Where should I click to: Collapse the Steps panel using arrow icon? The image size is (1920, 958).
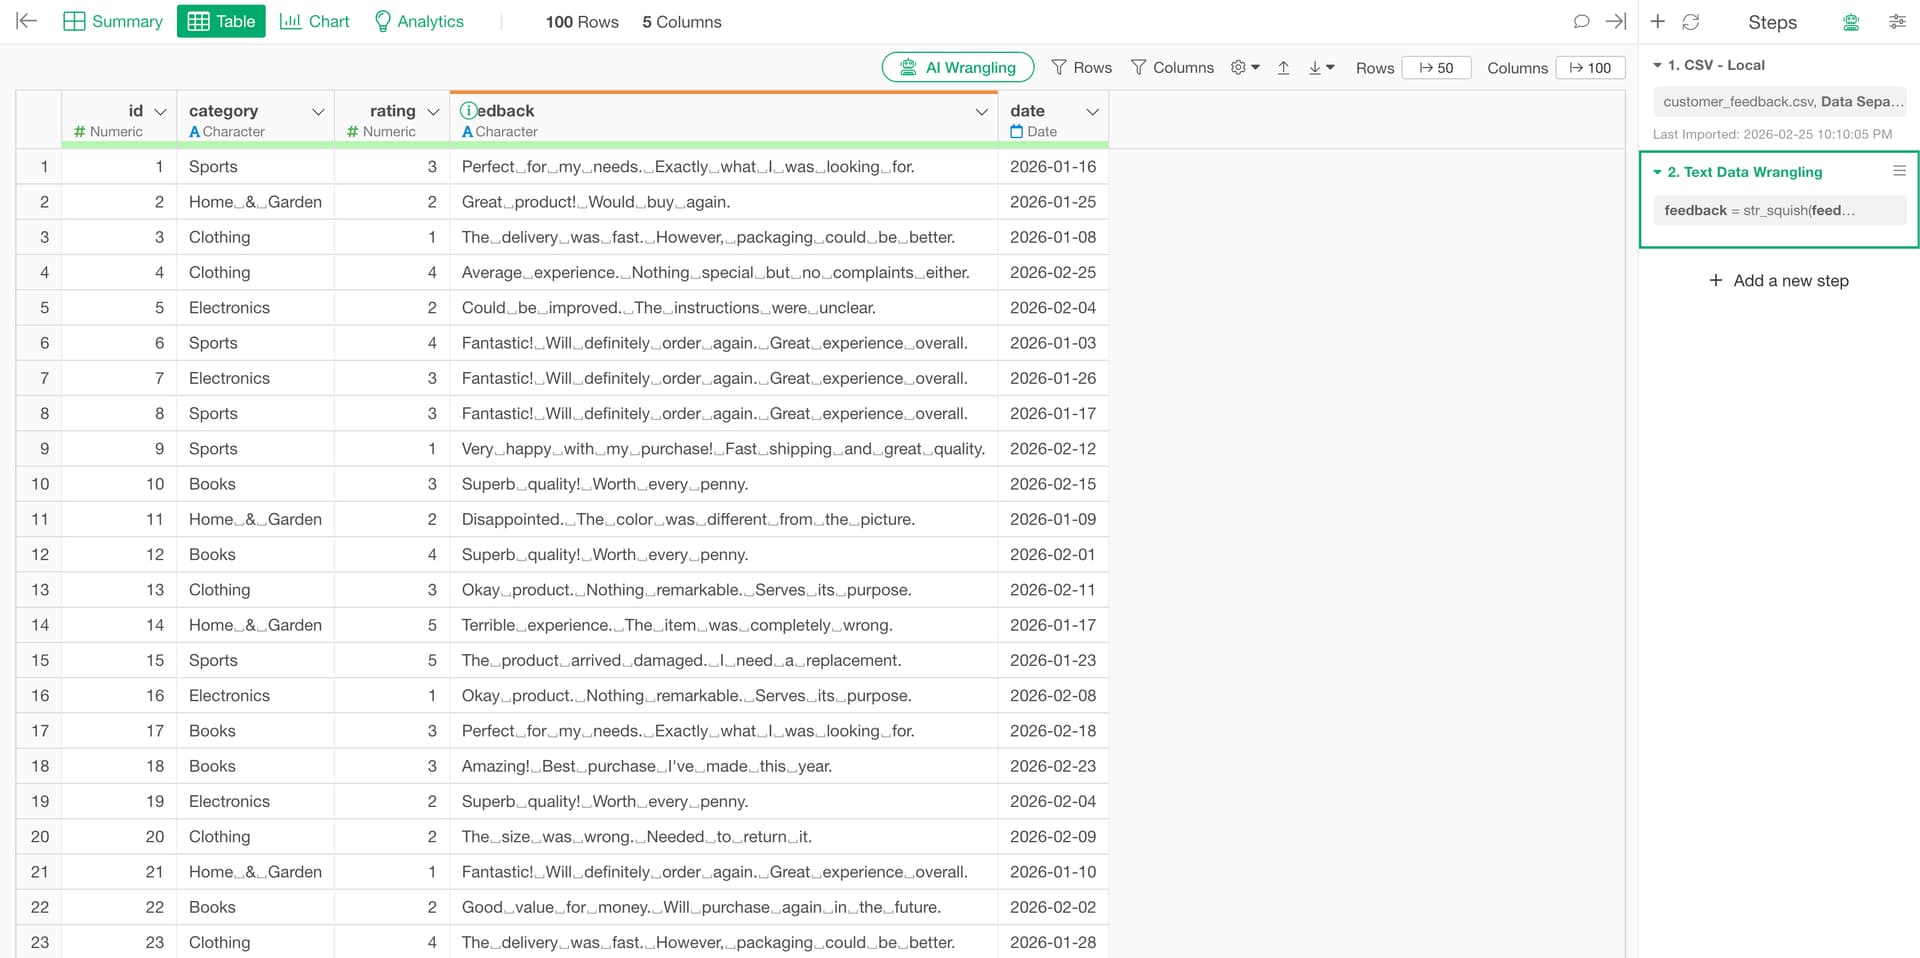click(1615, 21)
